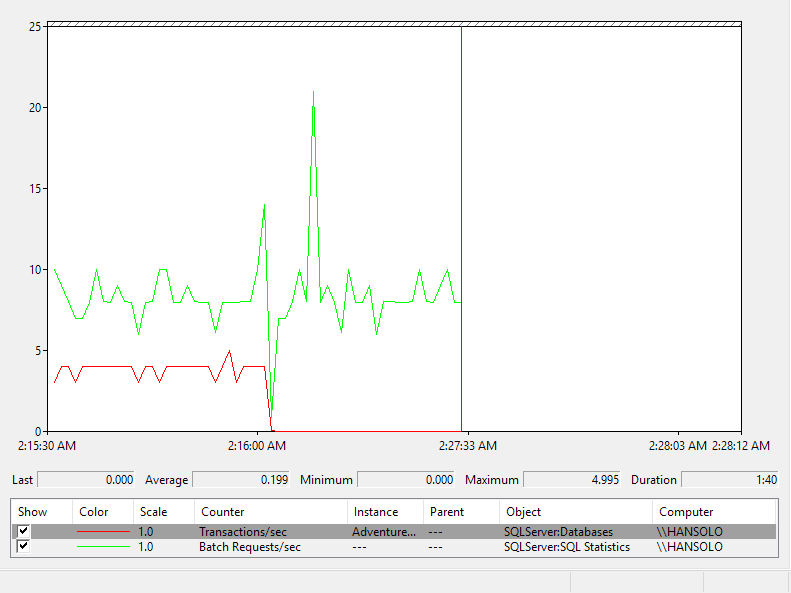
Task: Click the green spike peak near 20
Action: click(313, 93)
